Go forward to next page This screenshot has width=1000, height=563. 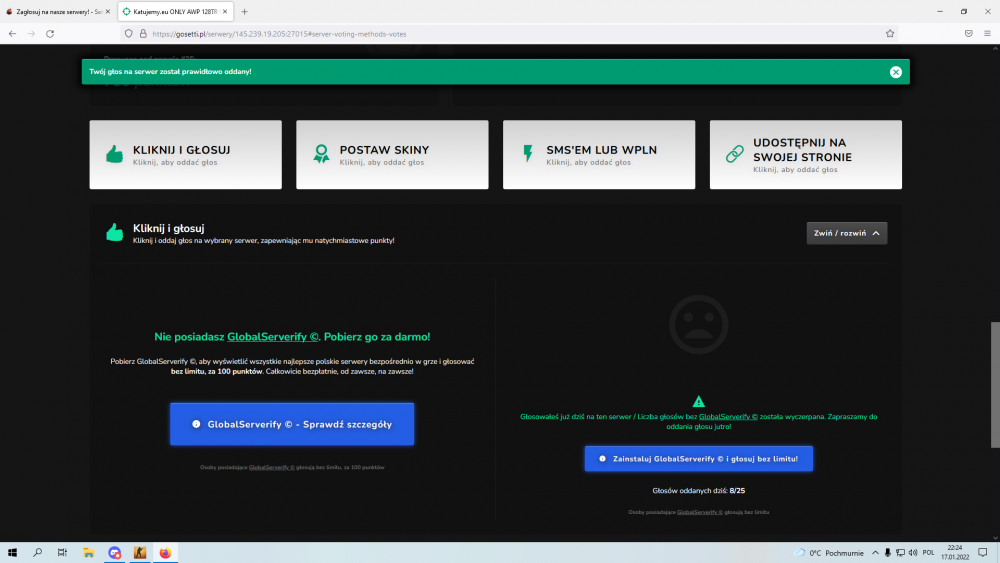pos(31,34)
